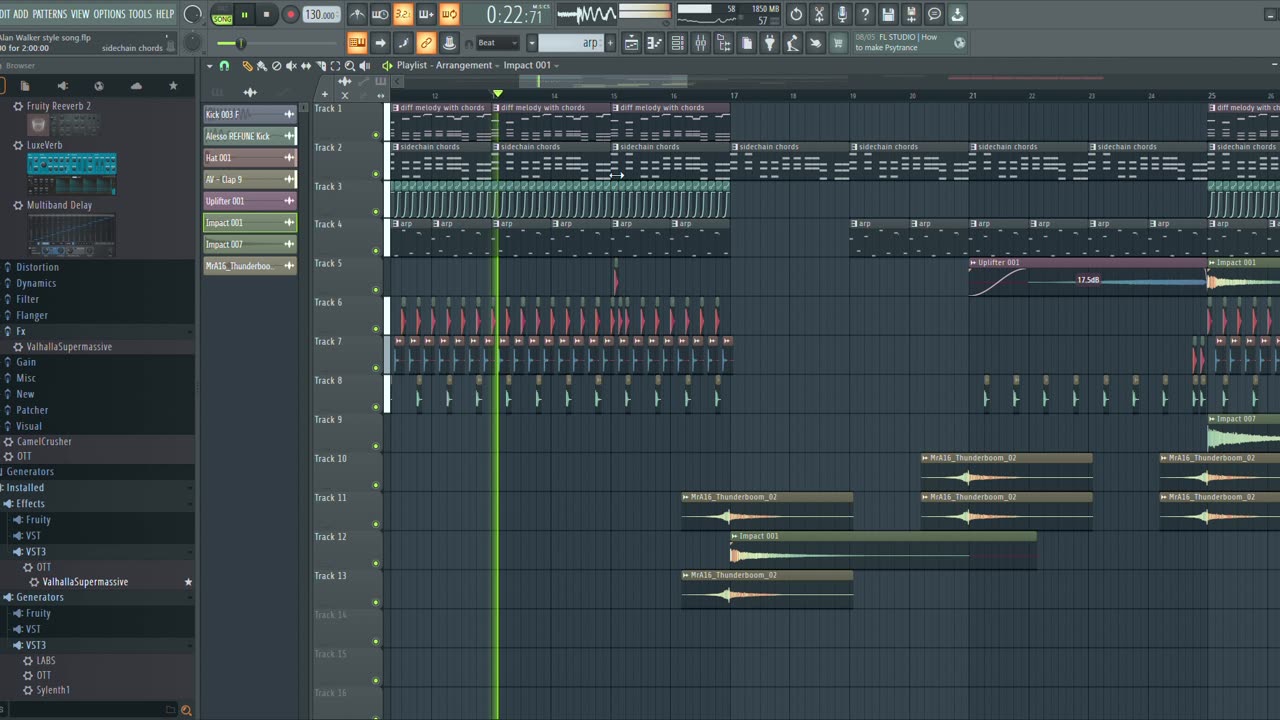This screenshot has height=720, width=1280.
Task: Click the render audio export icon
Action: pyautogui.click(x=911, y=14)
